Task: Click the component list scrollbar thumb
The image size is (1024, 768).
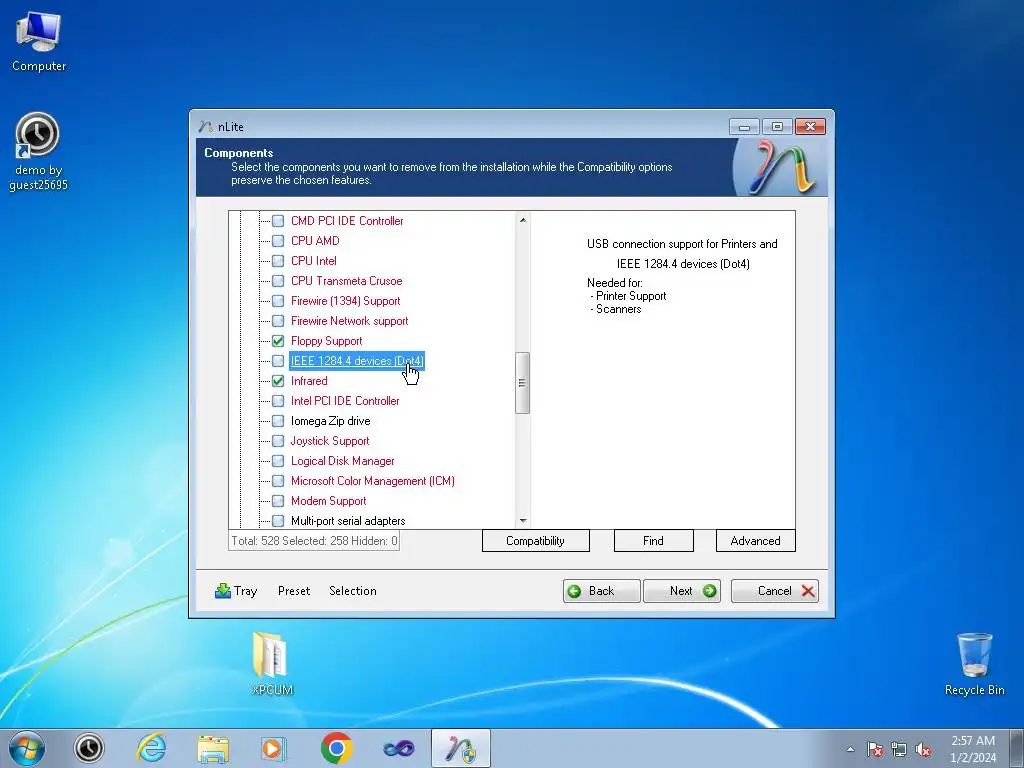Action: click(522, 383)
